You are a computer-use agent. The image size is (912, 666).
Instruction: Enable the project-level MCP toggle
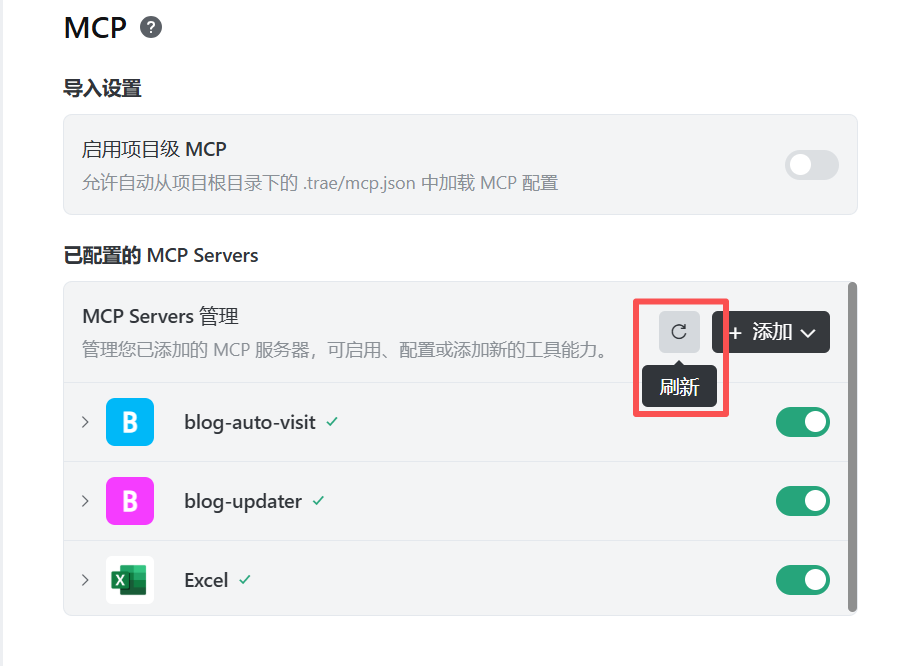[811, 165]
